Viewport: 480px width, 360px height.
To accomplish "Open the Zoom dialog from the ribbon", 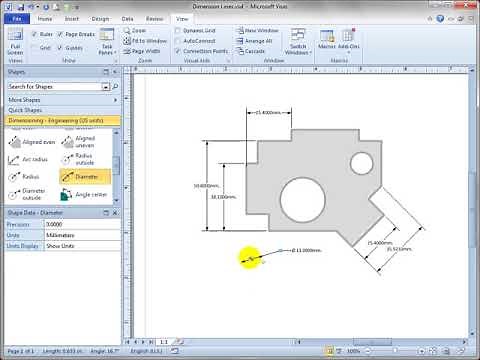I will (135, 31).
